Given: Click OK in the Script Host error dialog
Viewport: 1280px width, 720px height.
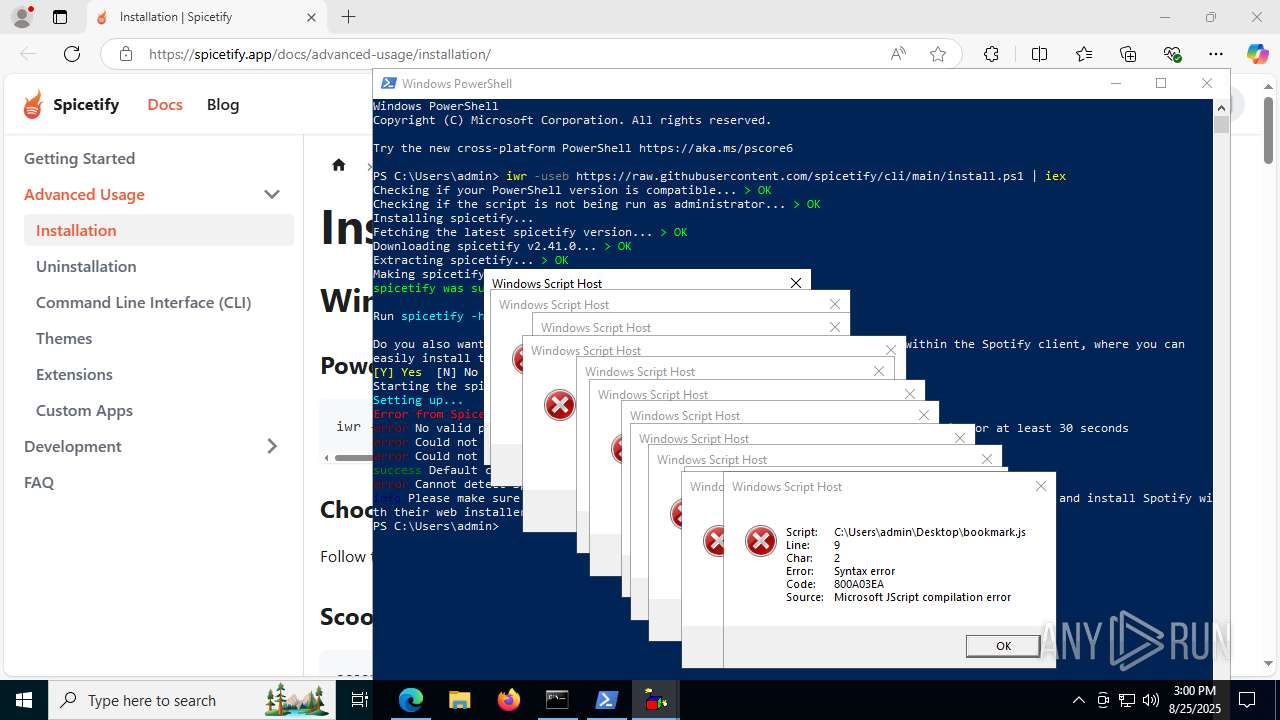Looking at the screenshot, I should click(1003, 646).
